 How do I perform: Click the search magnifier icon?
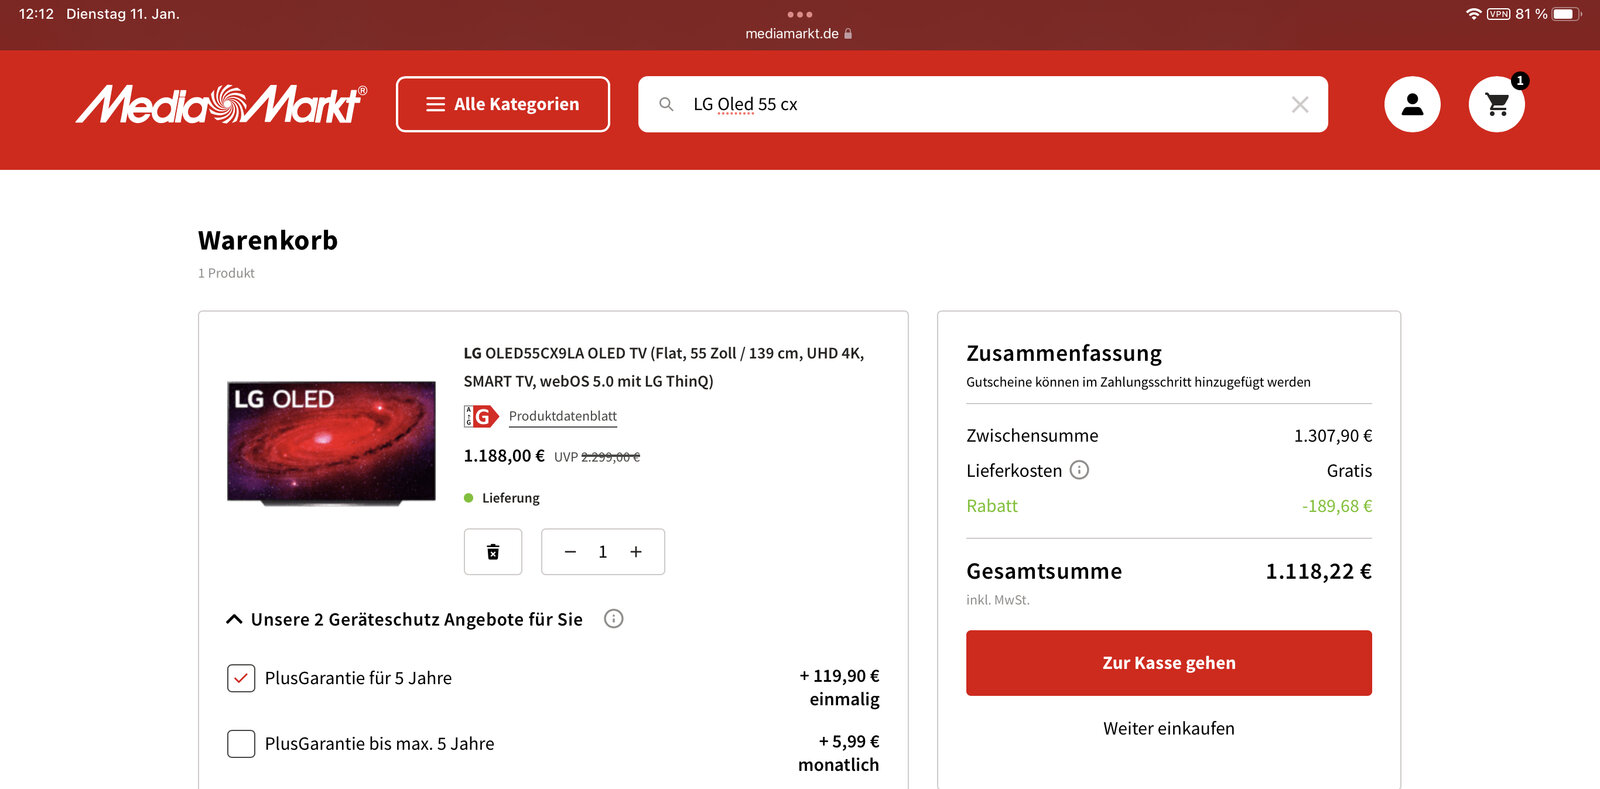[x=666, y=104]
